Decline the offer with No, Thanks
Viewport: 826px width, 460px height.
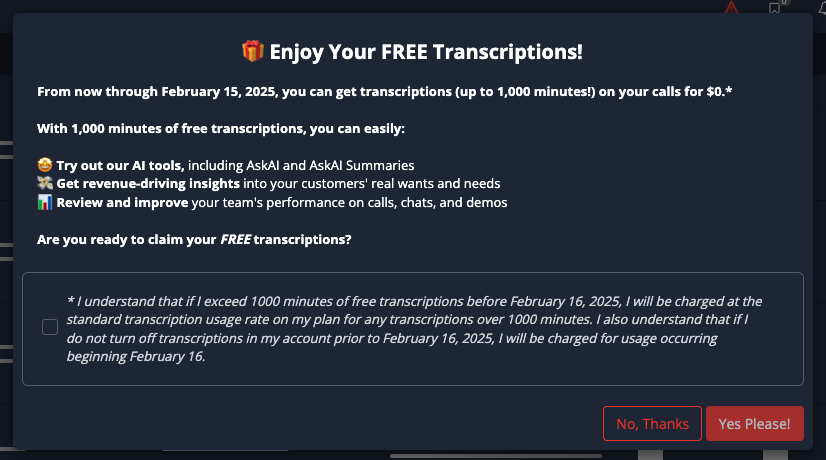click(x=652, y=424)
